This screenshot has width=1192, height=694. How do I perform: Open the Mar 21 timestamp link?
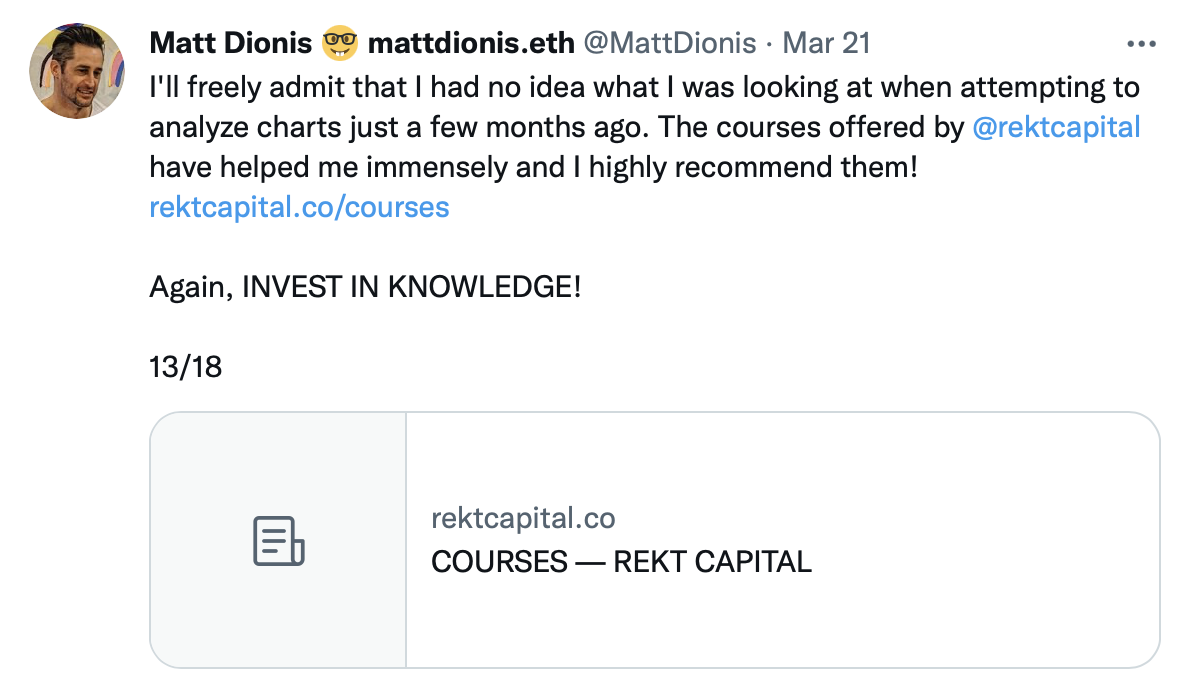point(826,44)
